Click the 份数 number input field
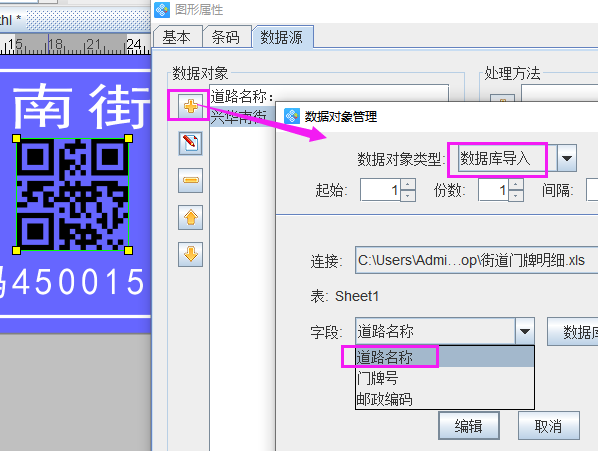This screenshot has height=451, width=598. pos(494,190)
